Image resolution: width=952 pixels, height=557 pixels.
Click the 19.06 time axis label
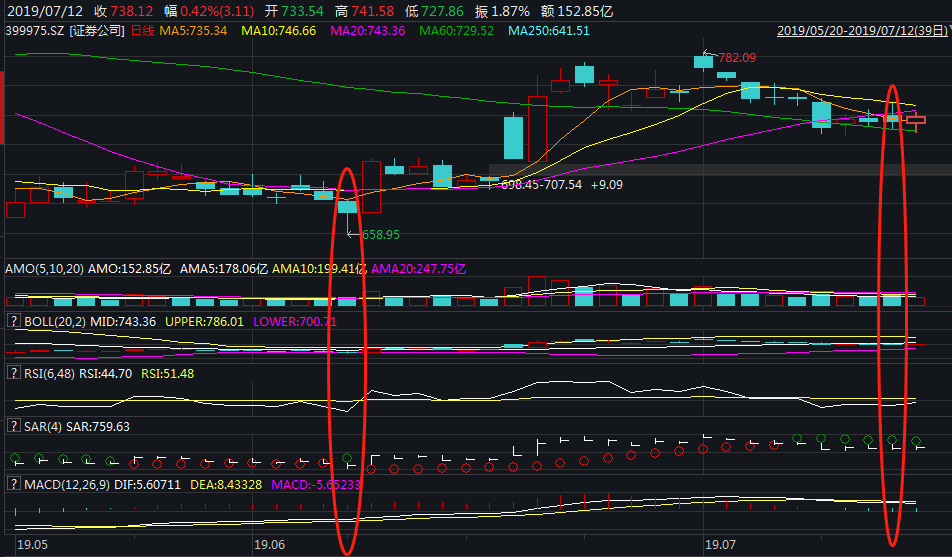tap(269, 544)
